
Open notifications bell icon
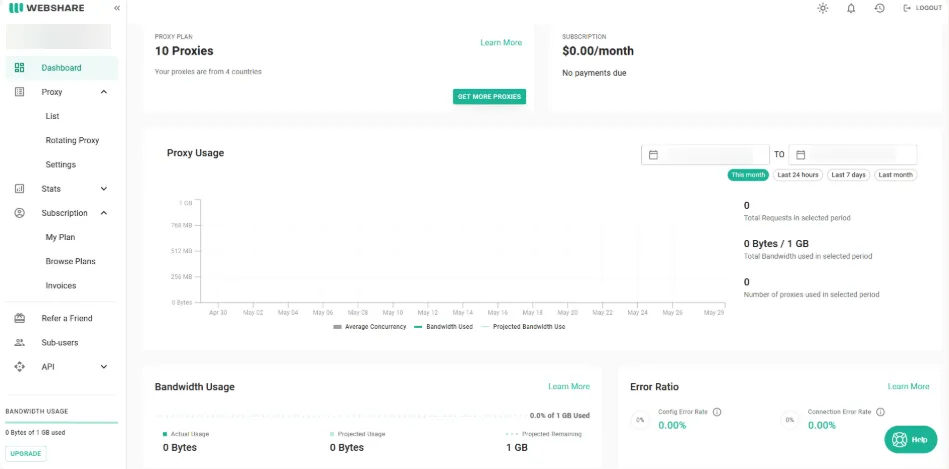click(x=851, y=8)
